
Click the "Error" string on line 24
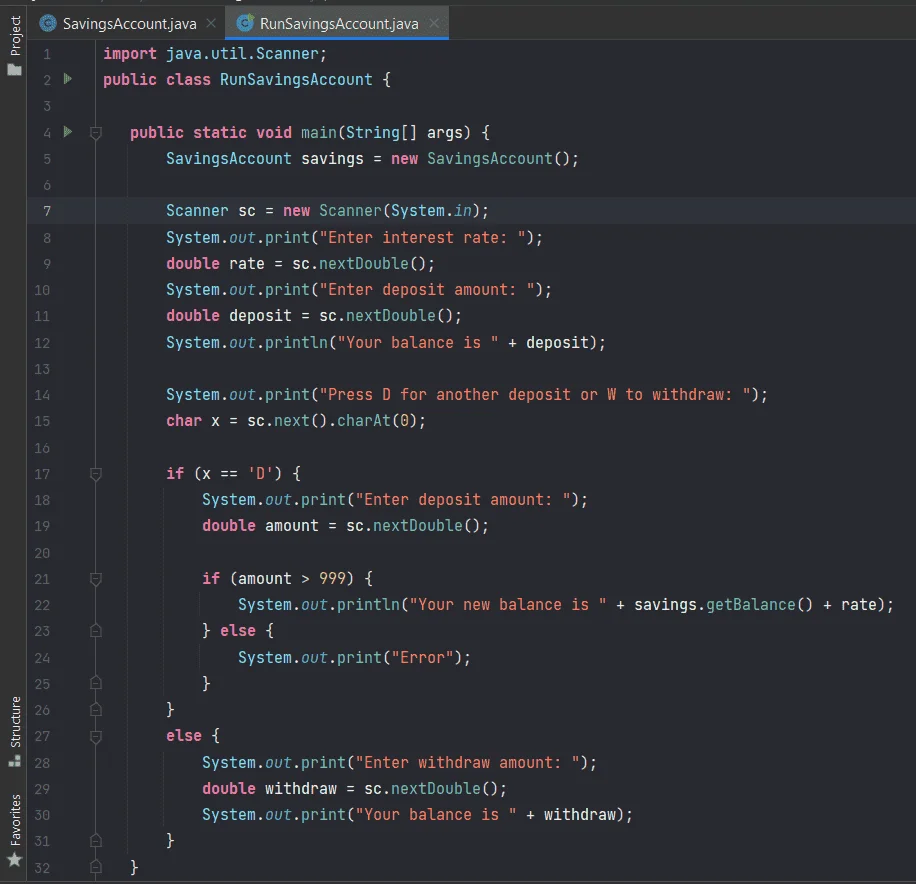(x=422, y=658)
